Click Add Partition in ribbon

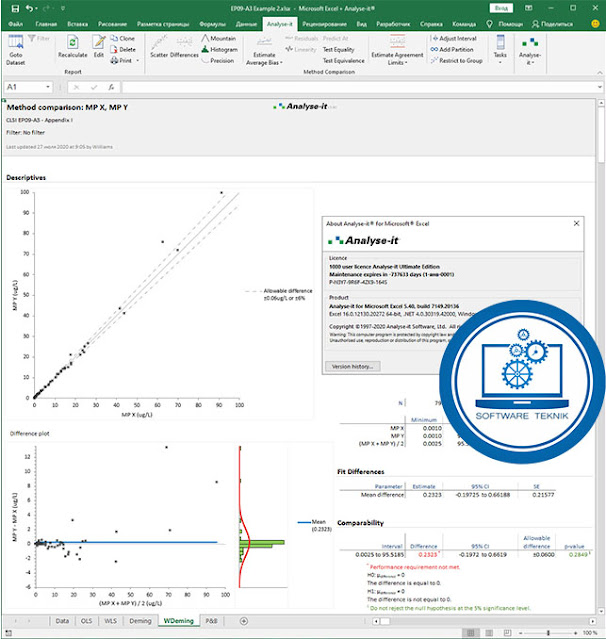[452, 49]
